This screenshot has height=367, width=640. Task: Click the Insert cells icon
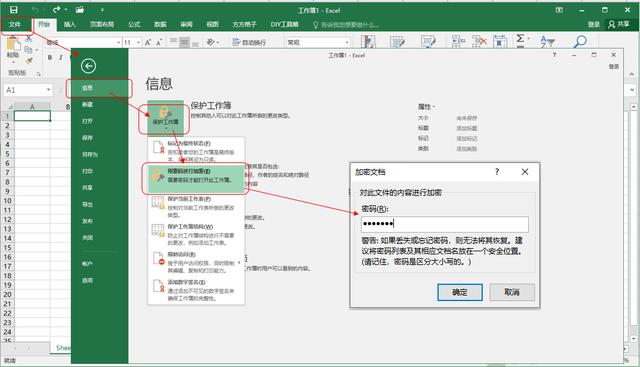pyautogui.click(x=458, y=42)
